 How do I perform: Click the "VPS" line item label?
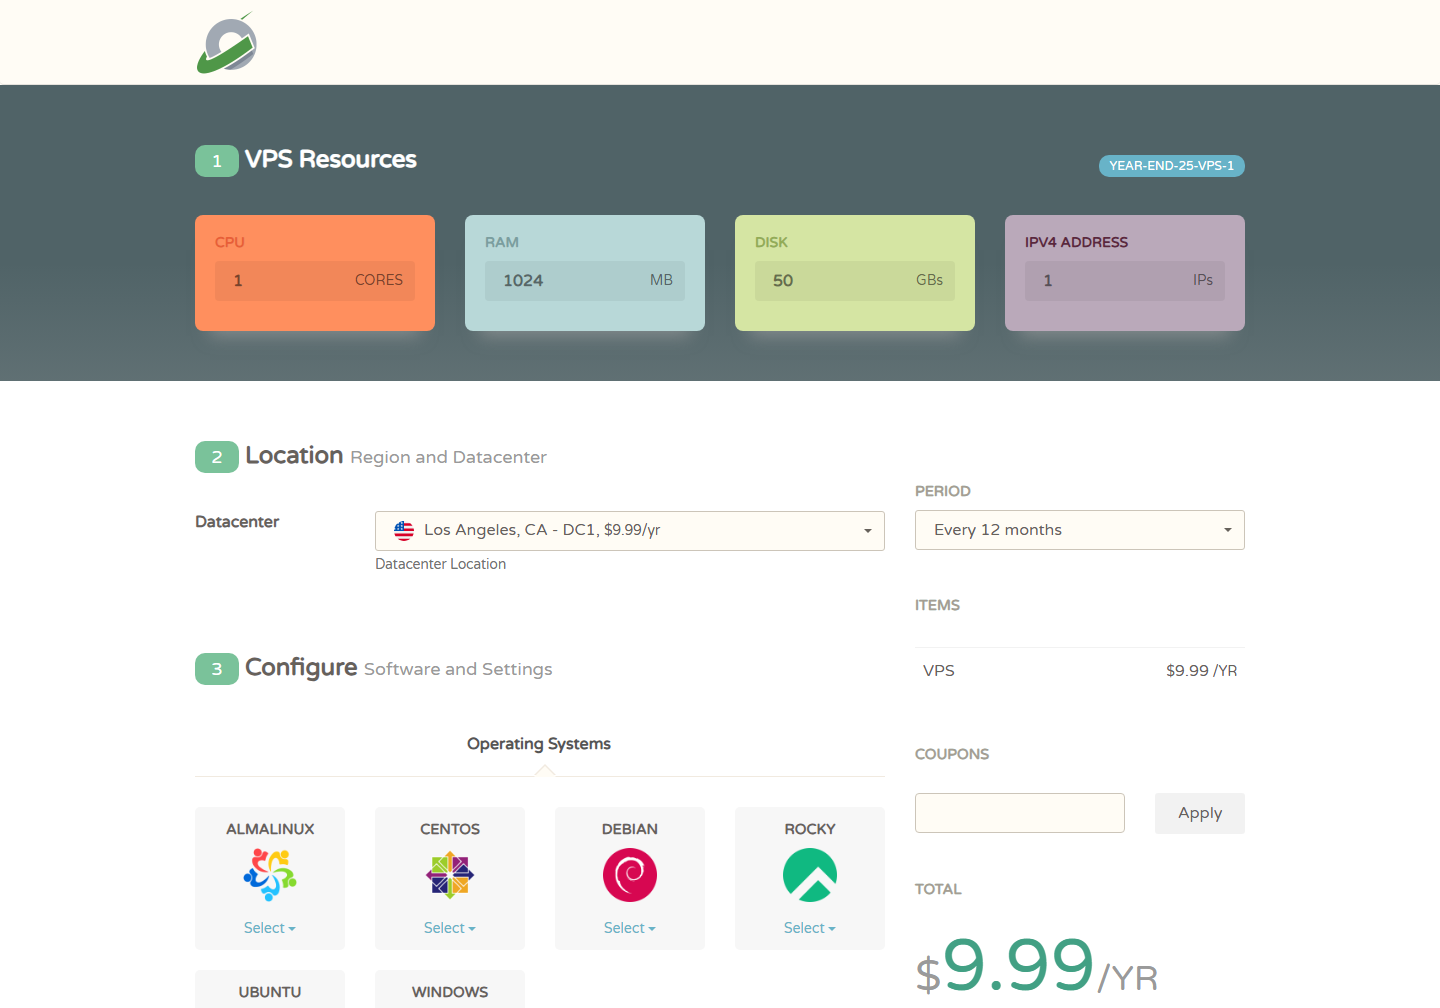939,671
